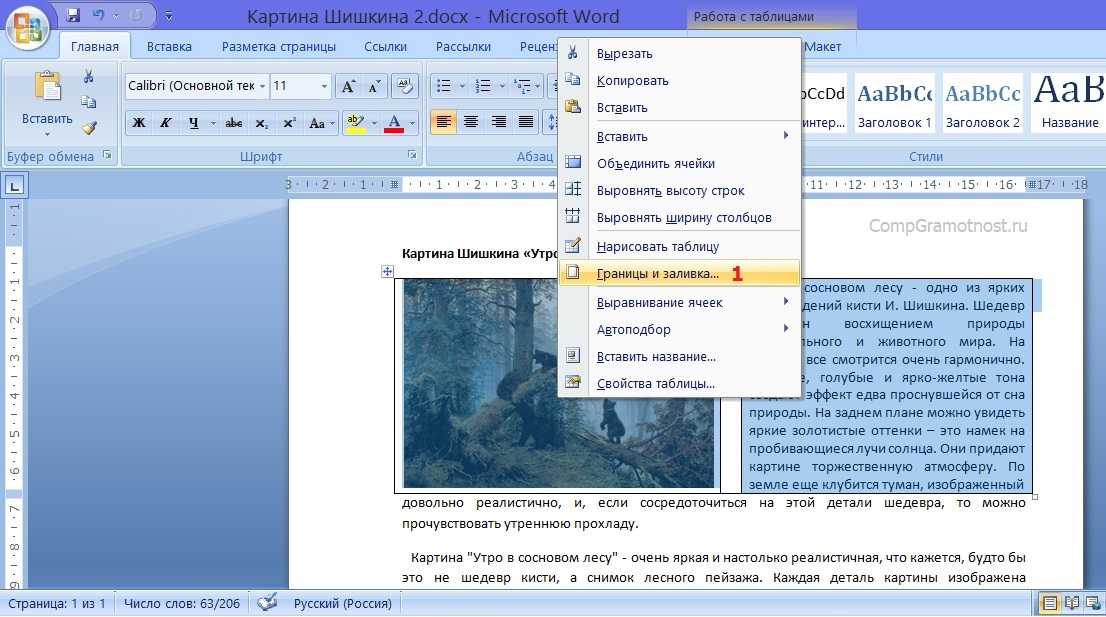Click the Clear Formatting eraser icon
1106x617 pixels.
(404, 86)
